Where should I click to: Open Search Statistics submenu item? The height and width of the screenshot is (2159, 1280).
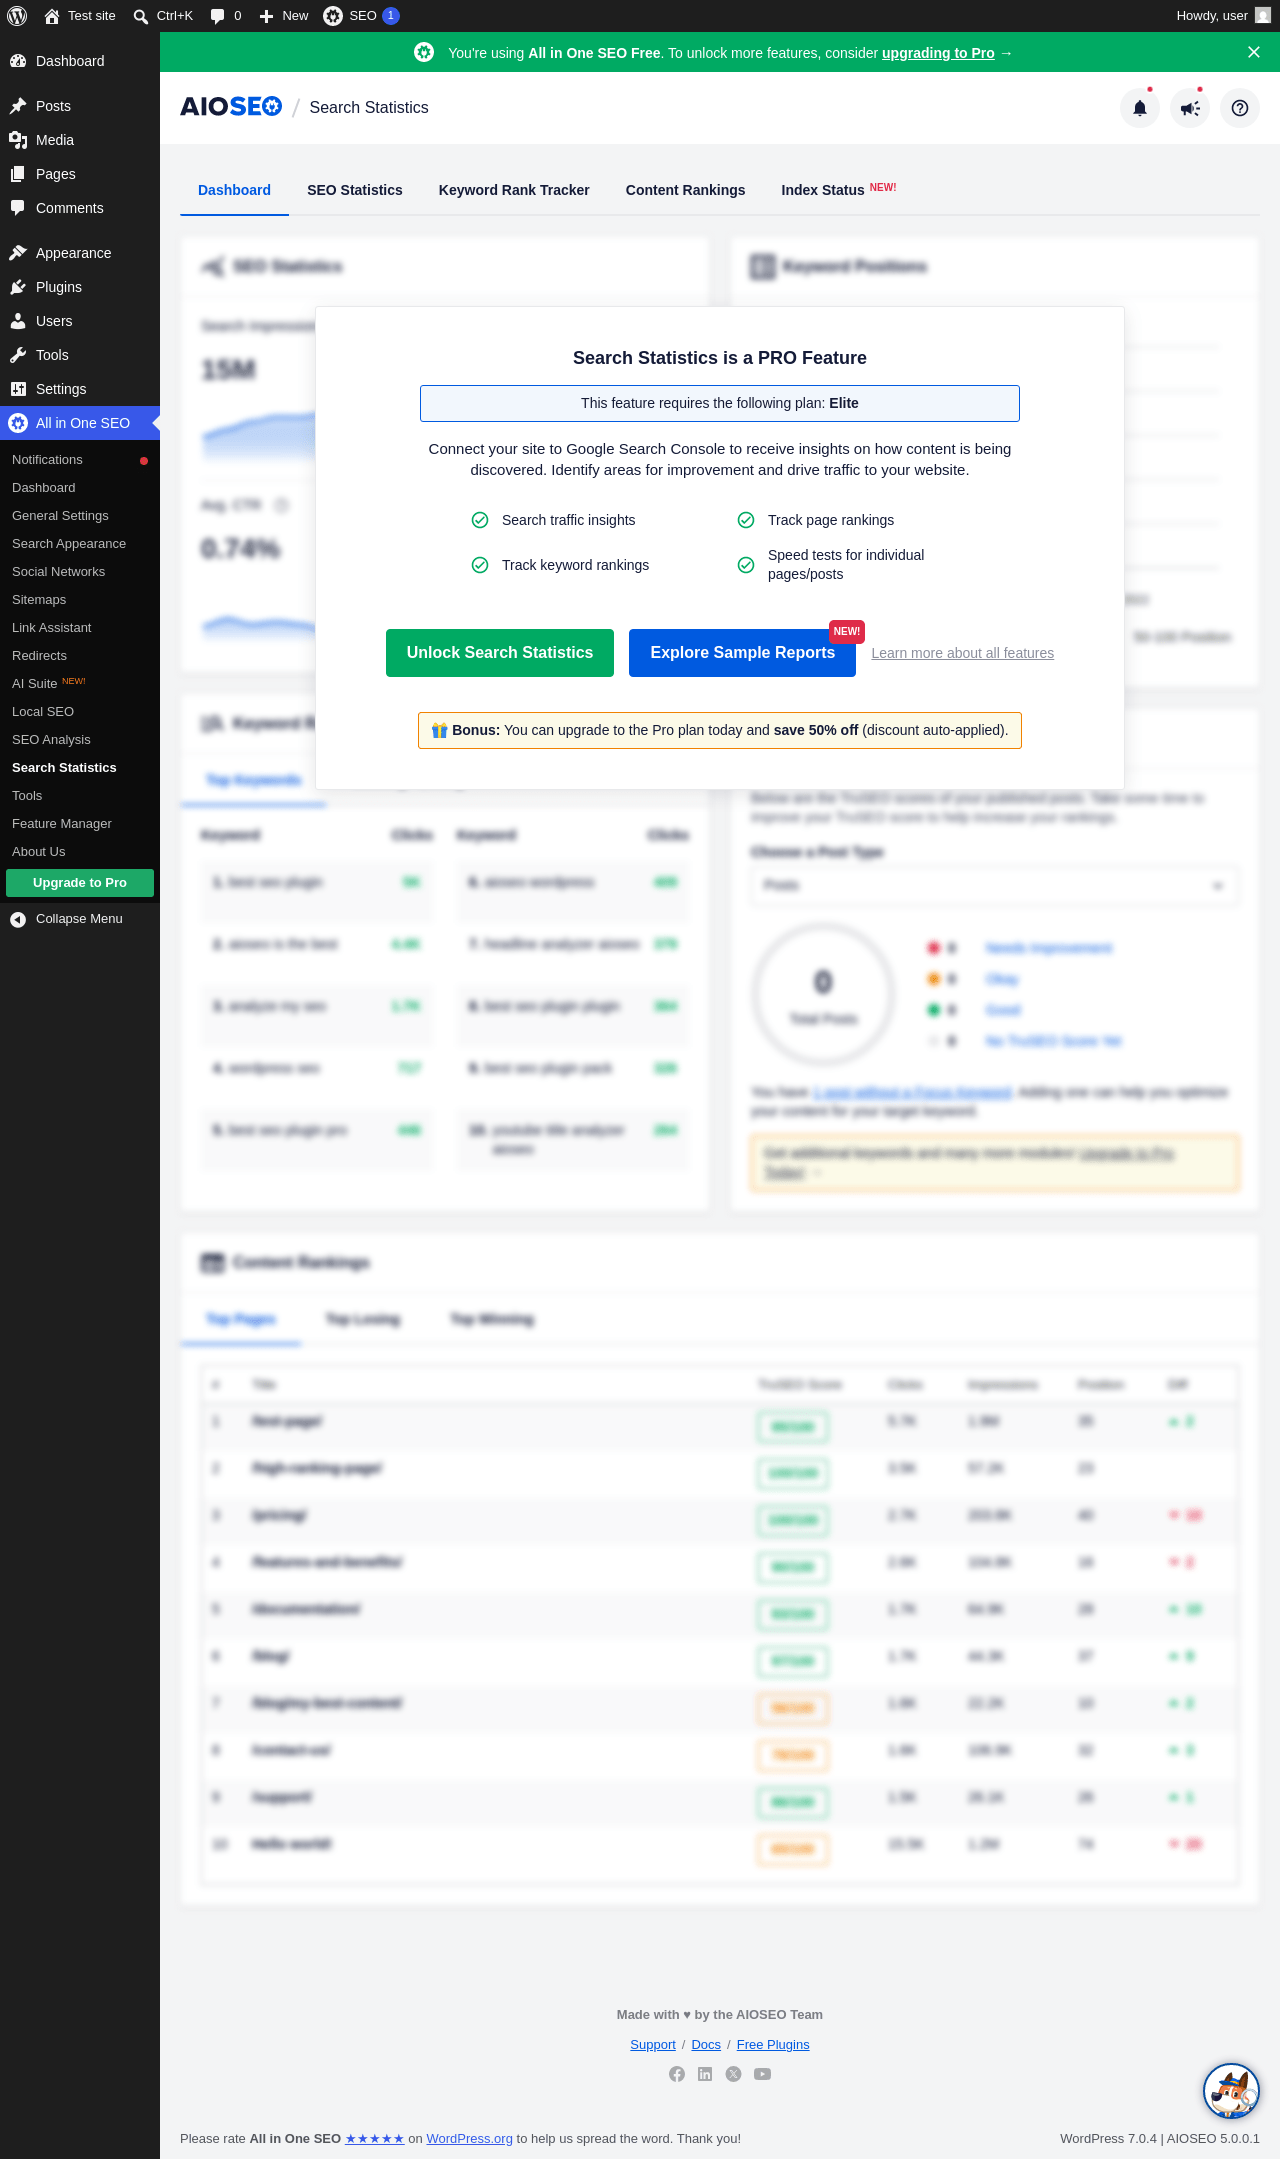[80, 768]
